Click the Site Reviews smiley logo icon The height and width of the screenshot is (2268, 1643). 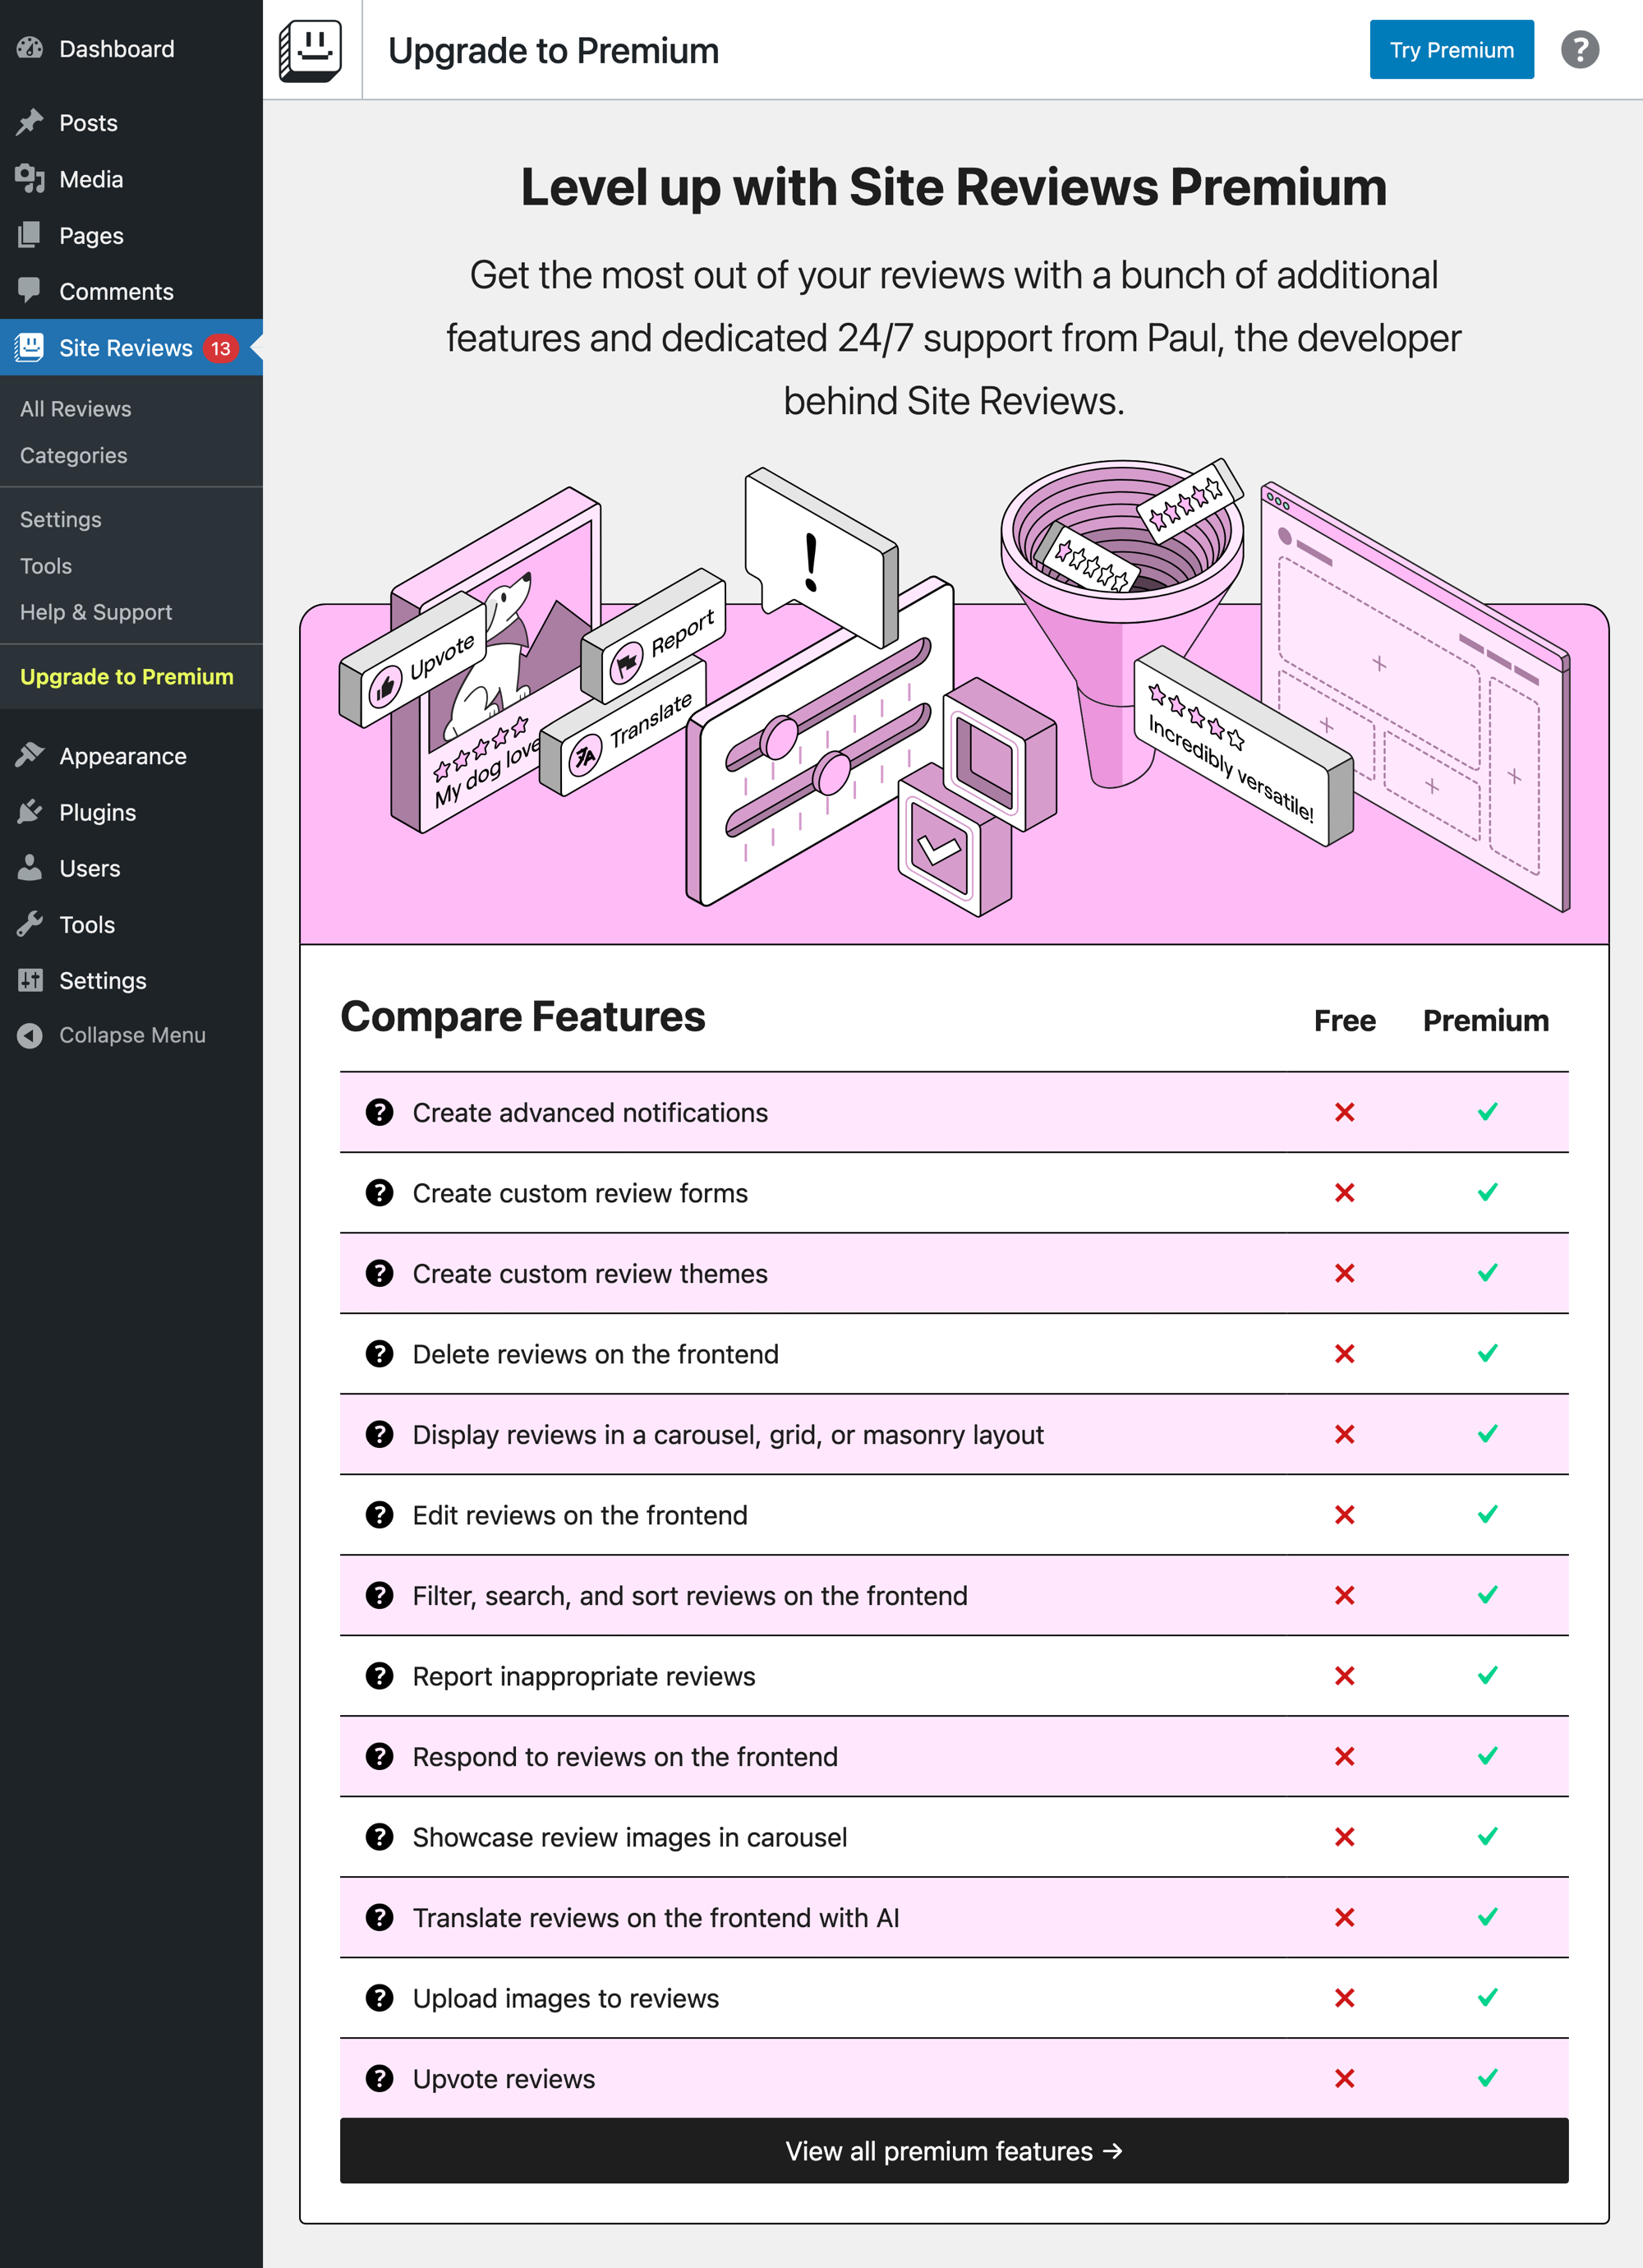[310, 50]
